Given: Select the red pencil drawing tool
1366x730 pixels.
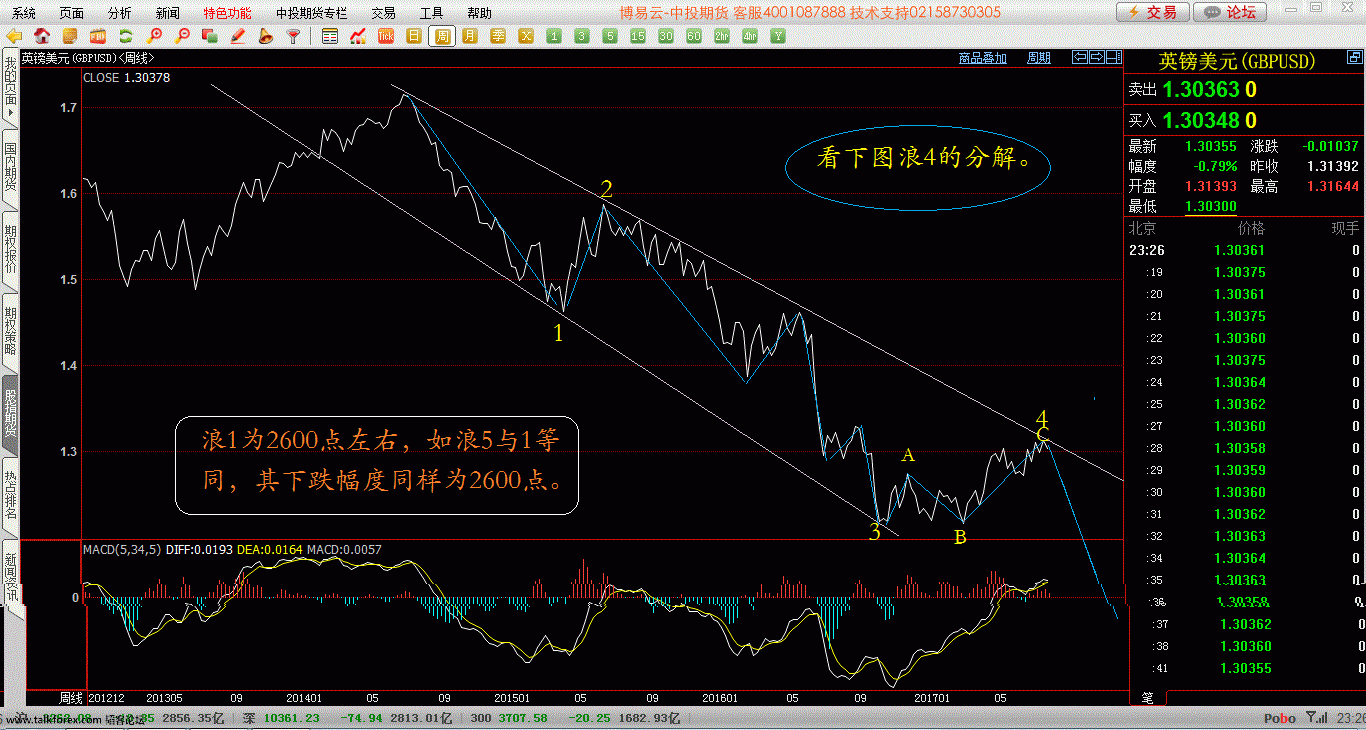Looking at the screenshot, I should tap(238, 36).
